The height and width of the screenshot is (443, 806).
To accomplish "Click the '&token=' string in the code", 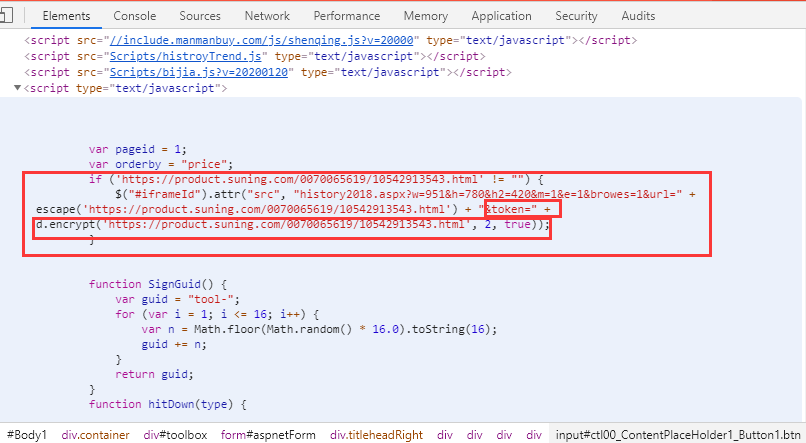I will pyautogui.click(x=508, y=209).
